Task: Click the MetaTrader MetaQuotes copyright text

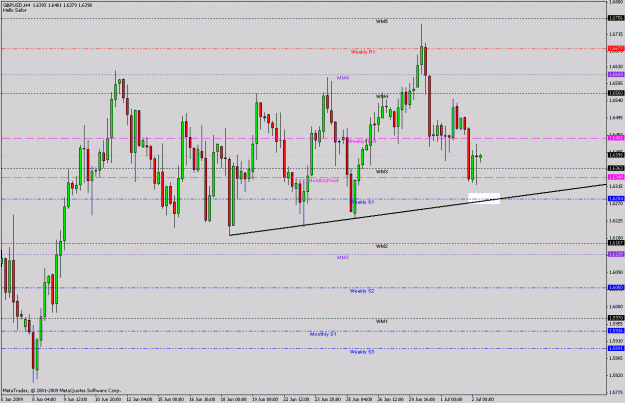Action: [62, 391]
